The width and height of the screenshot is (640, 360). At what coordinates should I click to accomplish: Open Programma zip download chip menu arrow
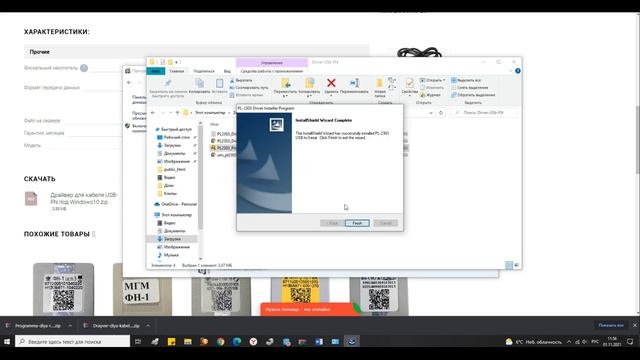(x=70, y=326)
